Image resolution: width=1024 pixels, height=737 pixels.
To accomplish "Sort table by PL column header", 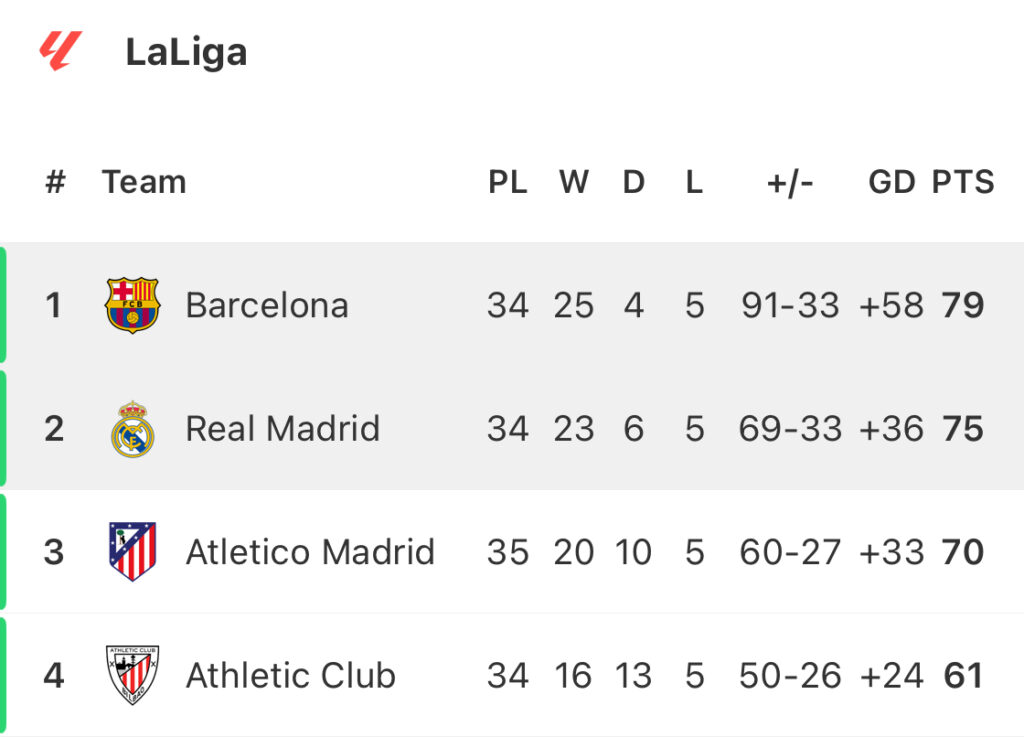I will click(x=507, y=182).
